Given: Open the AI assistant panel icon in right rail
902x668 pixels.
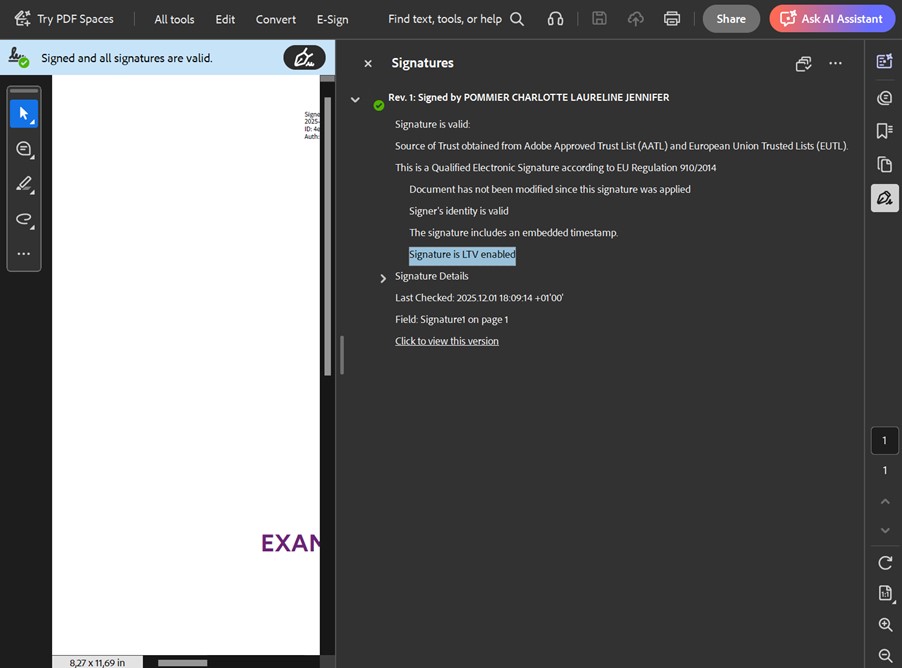Looking at the screenshot, I should pos(884,62).
